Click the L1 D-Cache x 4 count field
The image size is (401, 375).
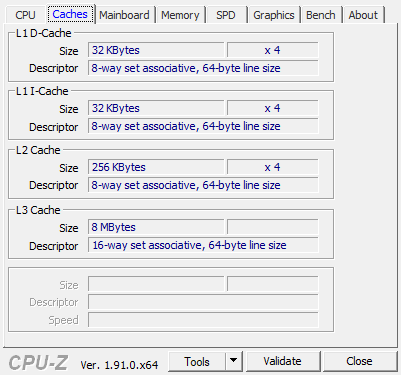pyautogui.click(x=273, y=50)
